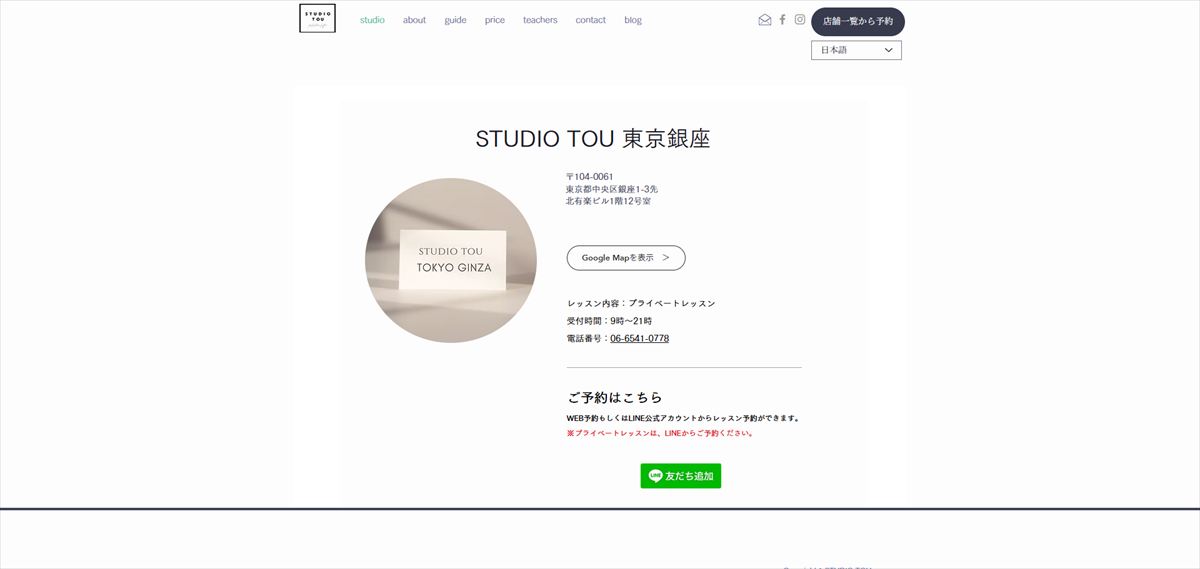The image size is (1200, 569).
Task: Click the LINE 友だち追加 button
Action: coord(681,476)
